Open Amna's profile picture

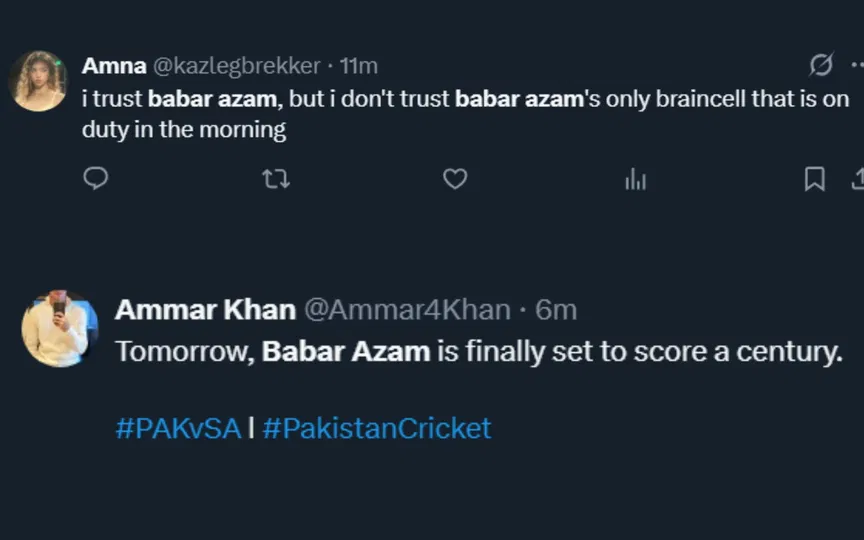(x=38, y=80)
